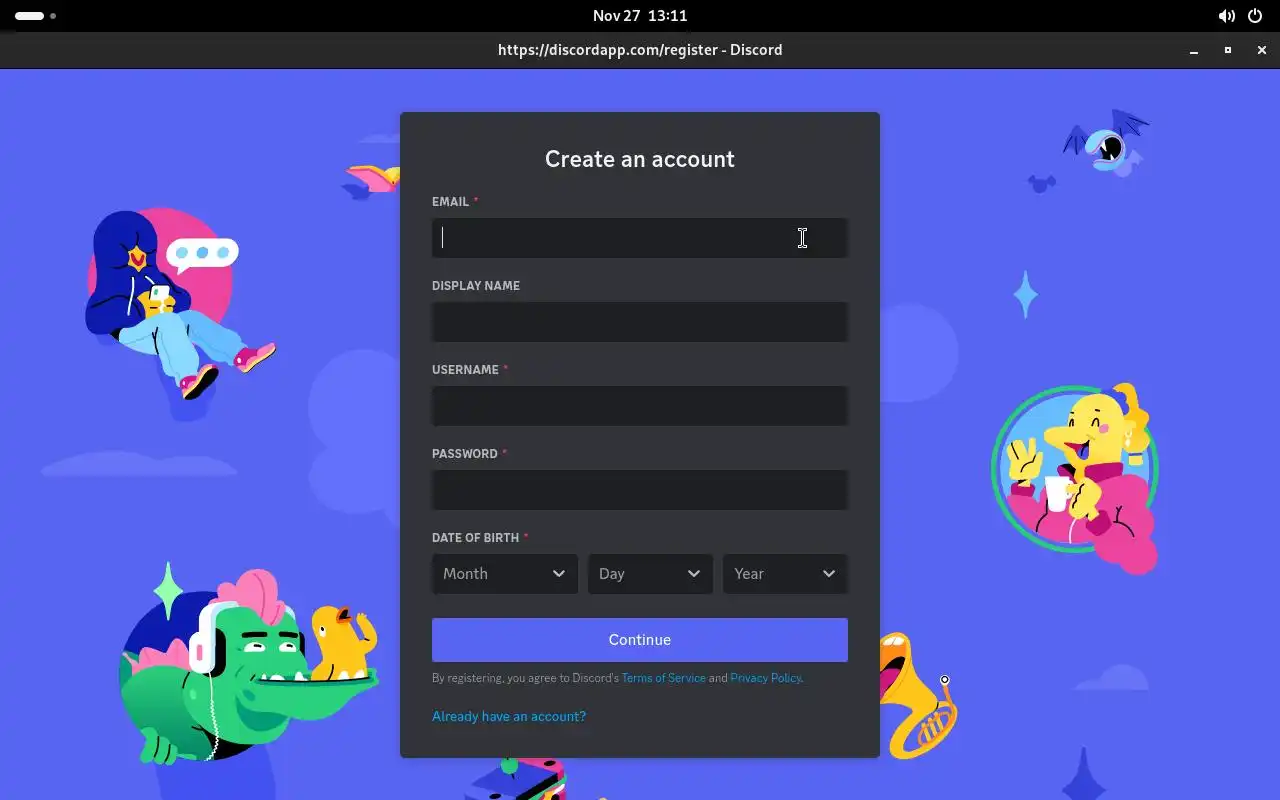Image resolution: width=1280 pixels, height=800 pixels.
Task: Click the window title 'https://discordapp.com/register - Discord'
Action: pyautogui.click(x=640, y=50)
